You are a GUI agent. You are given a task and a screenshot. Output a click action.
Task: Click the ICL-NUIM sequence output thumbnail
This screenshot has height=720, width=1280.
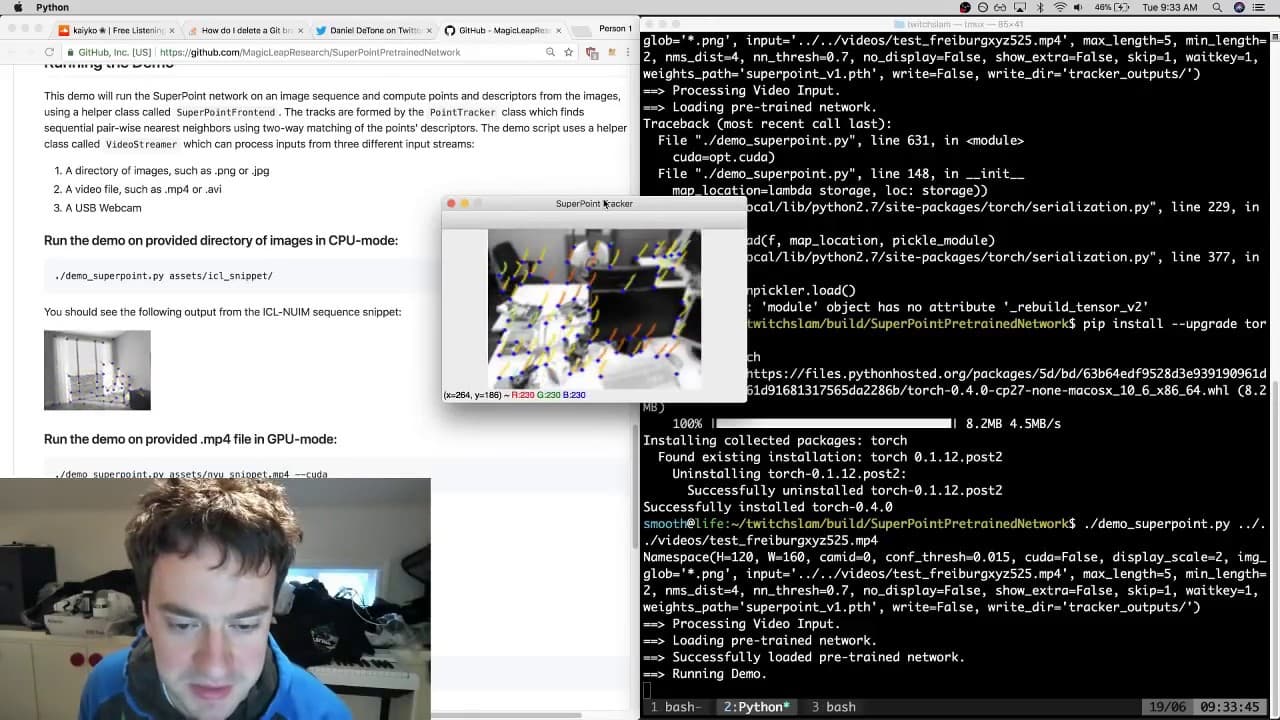(97, 370)
